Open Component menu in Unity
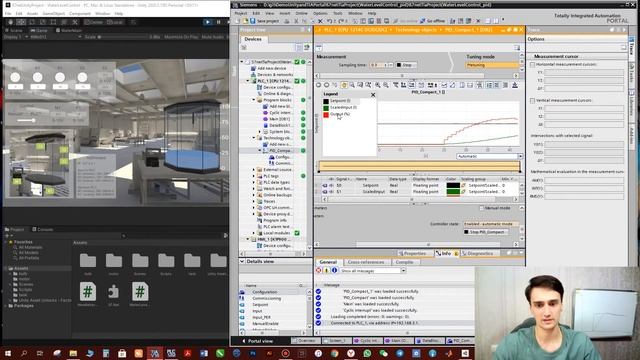Viewport: 640px width, 360px height. (80, 13)
